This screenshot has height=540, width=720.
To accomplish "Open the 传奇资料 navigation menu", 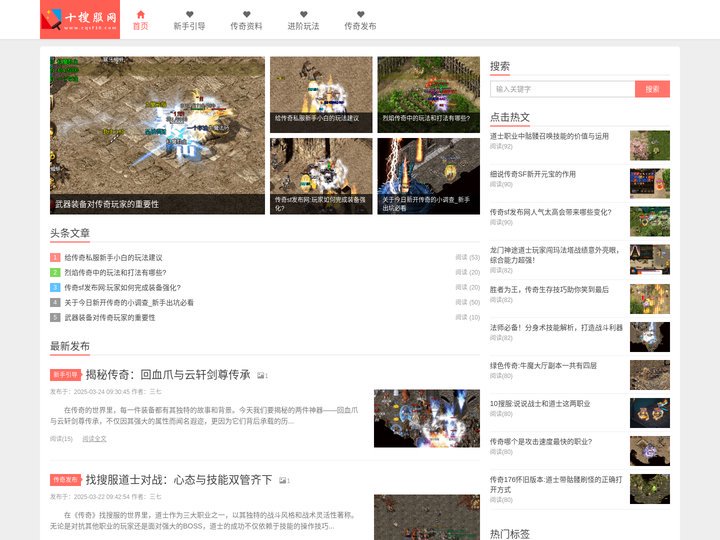I will click(247, 26).
